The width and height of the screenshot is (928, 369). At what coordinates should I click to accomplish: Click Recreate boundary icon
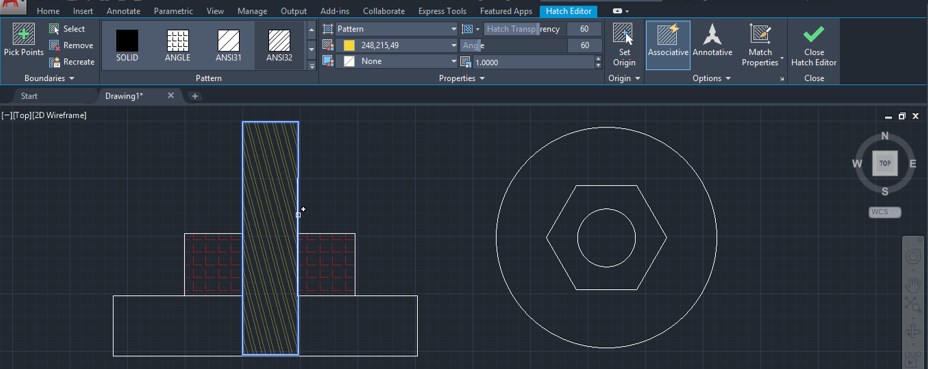click(x=54, y=62)
